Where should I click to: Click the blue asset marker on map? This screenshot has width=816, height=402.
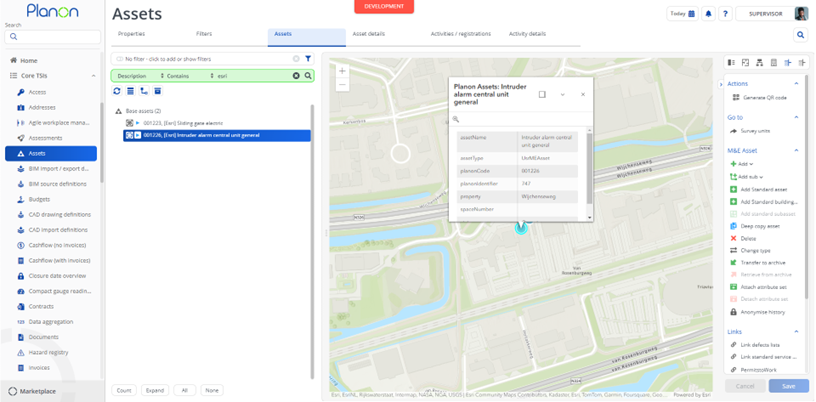pos(521,228)
